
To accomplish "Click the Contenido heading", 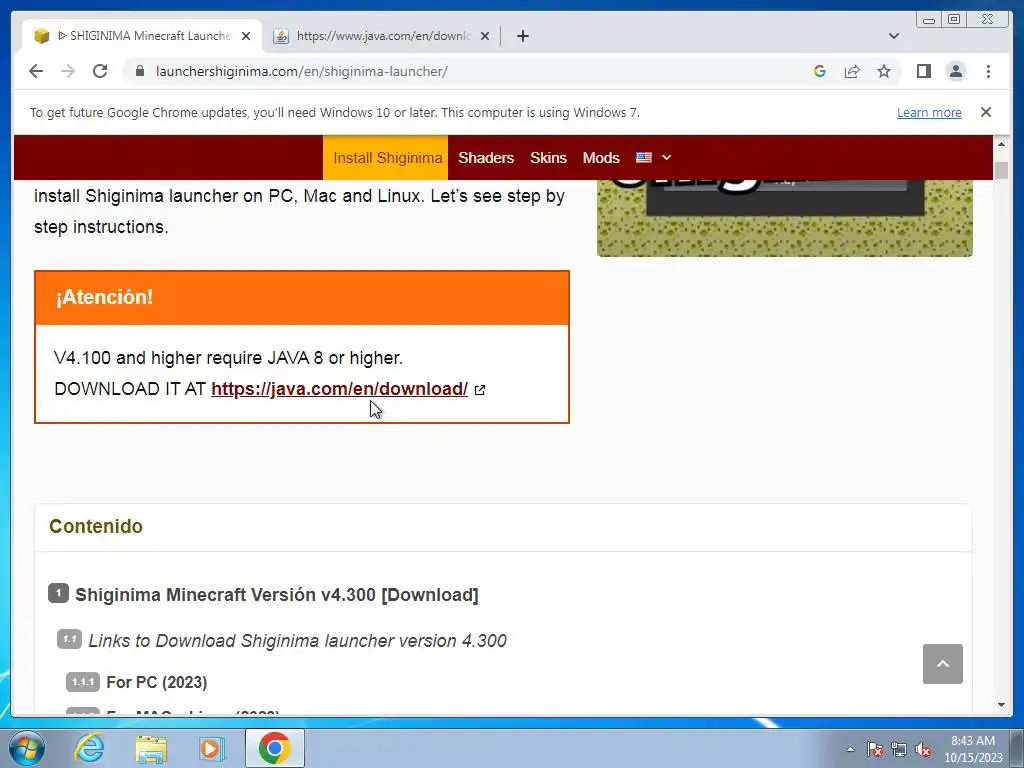I will (96, 526).
